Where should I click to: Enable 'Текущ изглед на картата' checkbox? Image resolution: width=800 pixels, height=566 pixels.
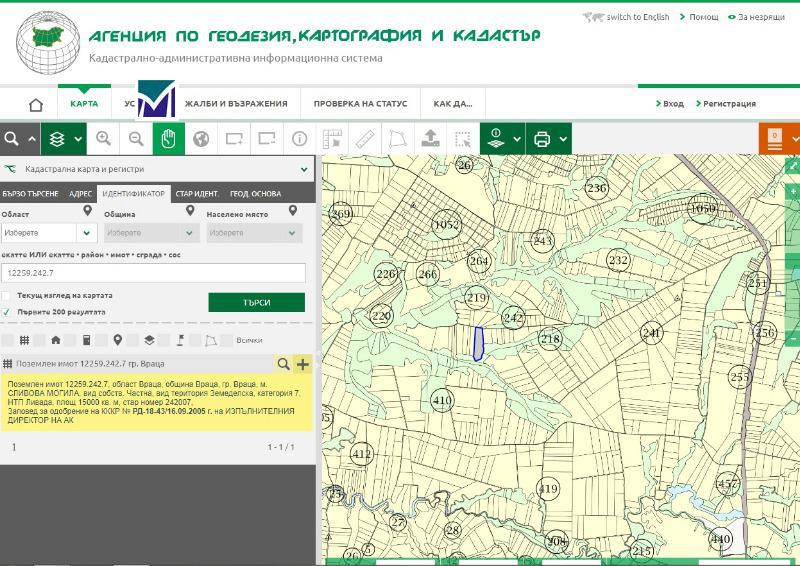pyautogui.click(x=7, y=296)
